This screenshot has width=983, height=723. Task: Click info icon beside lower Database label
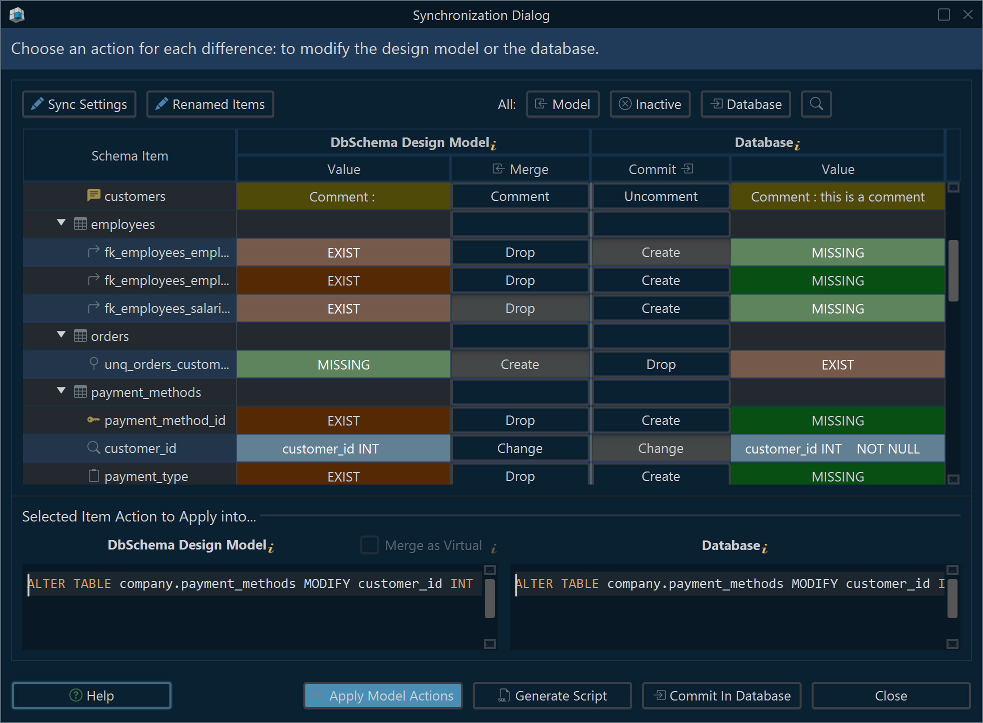click(x=765, y=547)
